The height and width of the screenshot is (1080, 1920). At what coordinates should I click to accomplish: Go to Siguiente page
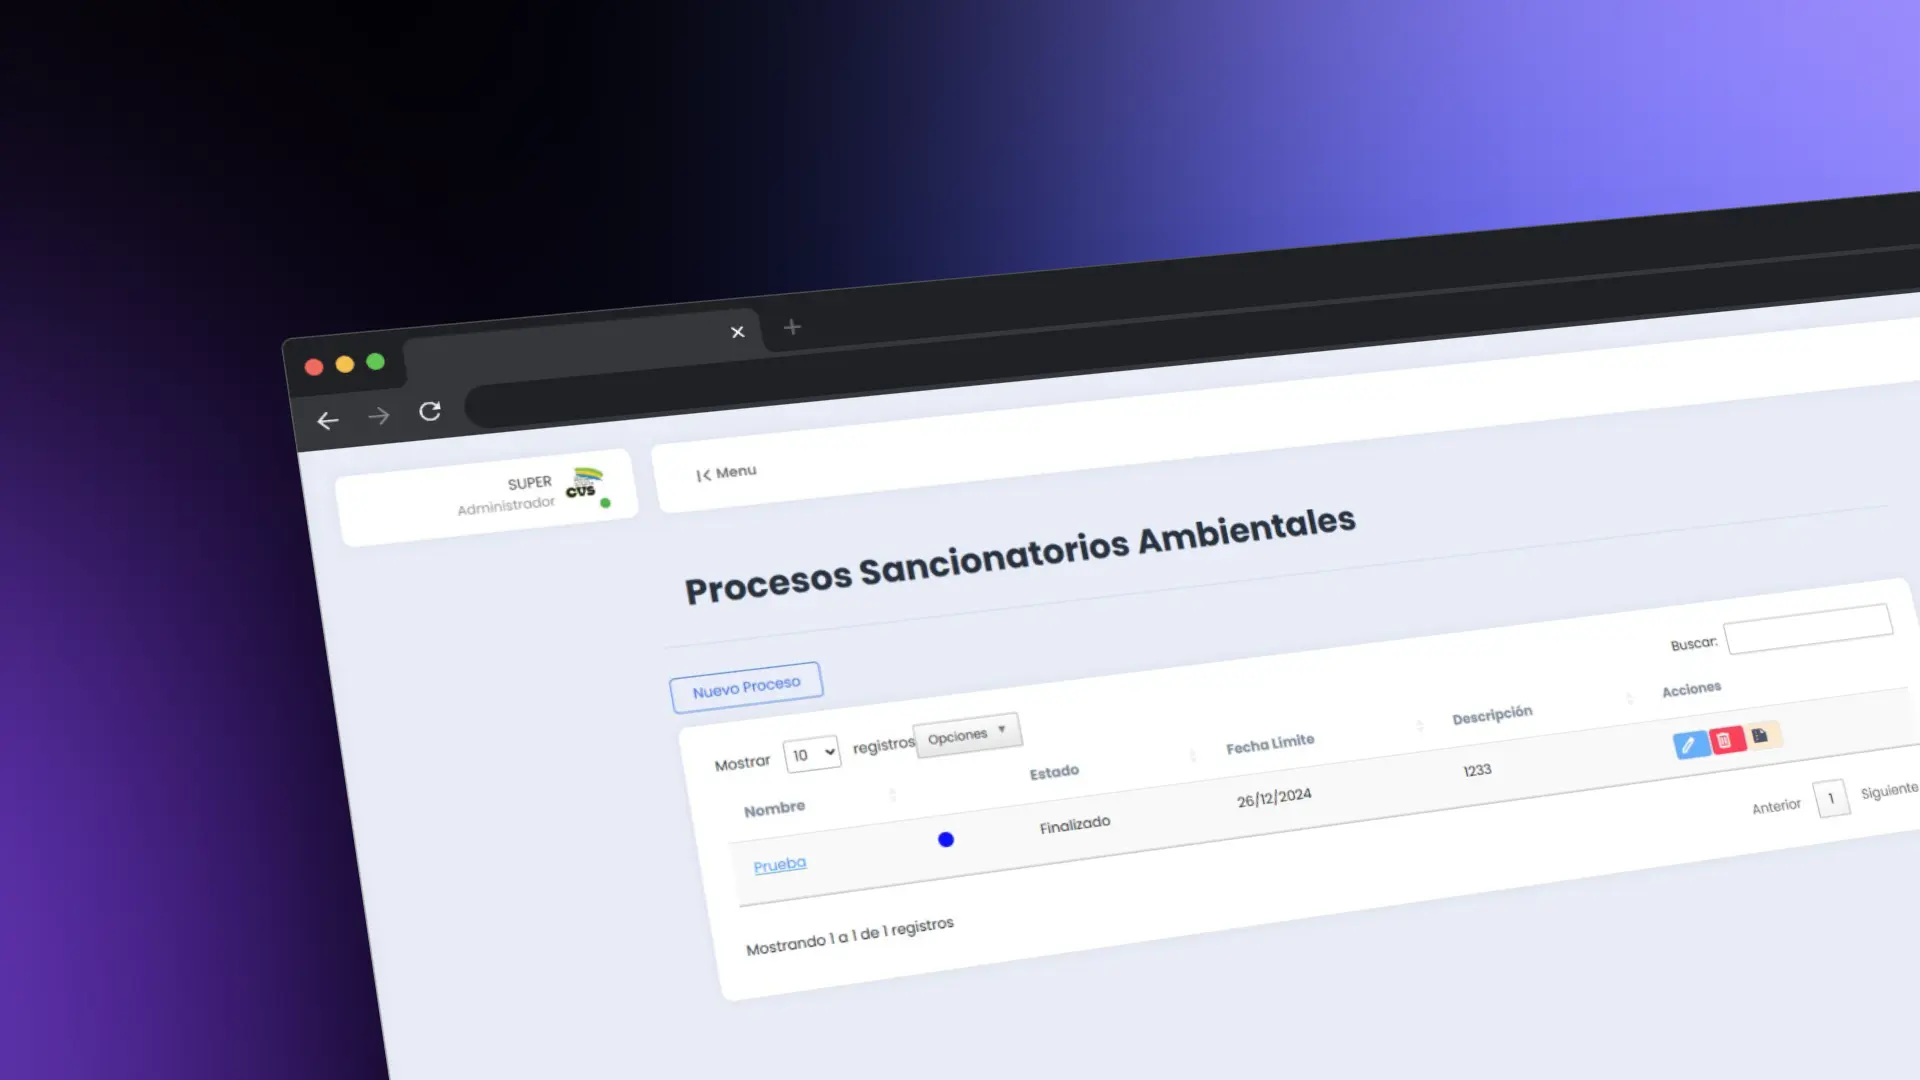click(x=1889, y=791)
